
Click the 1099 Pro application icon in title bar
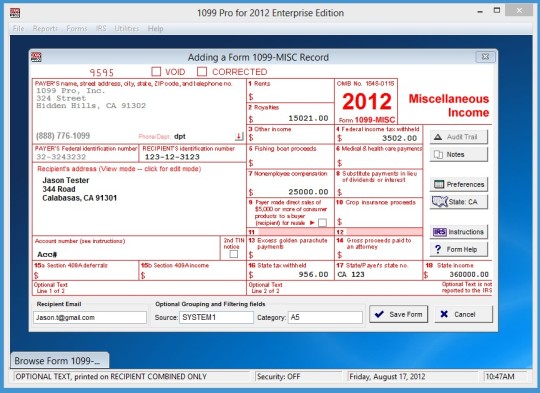point(15,13)
